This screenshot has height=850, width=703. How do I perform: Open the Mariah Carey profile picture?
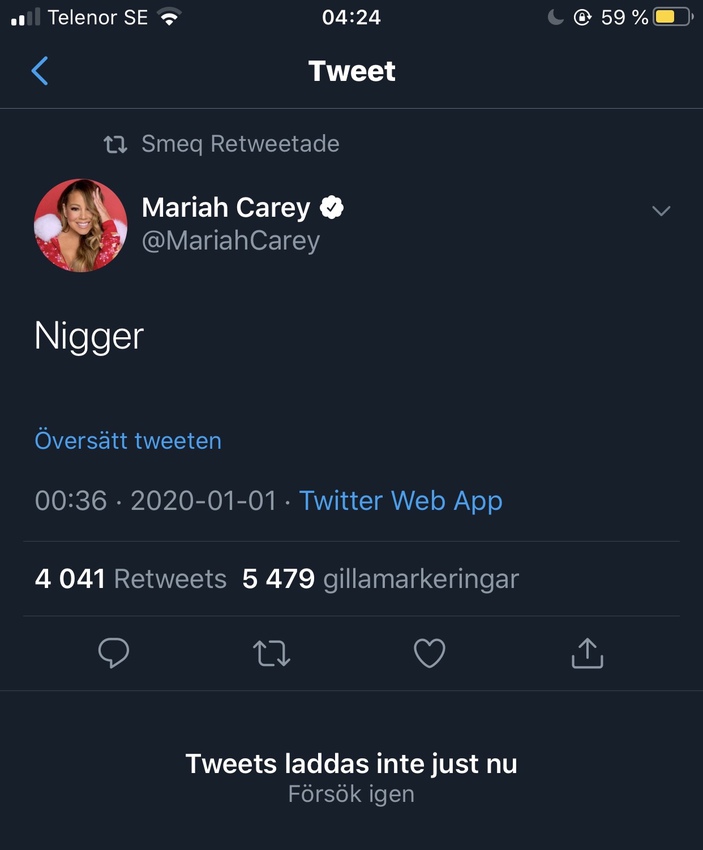[81, 225]
